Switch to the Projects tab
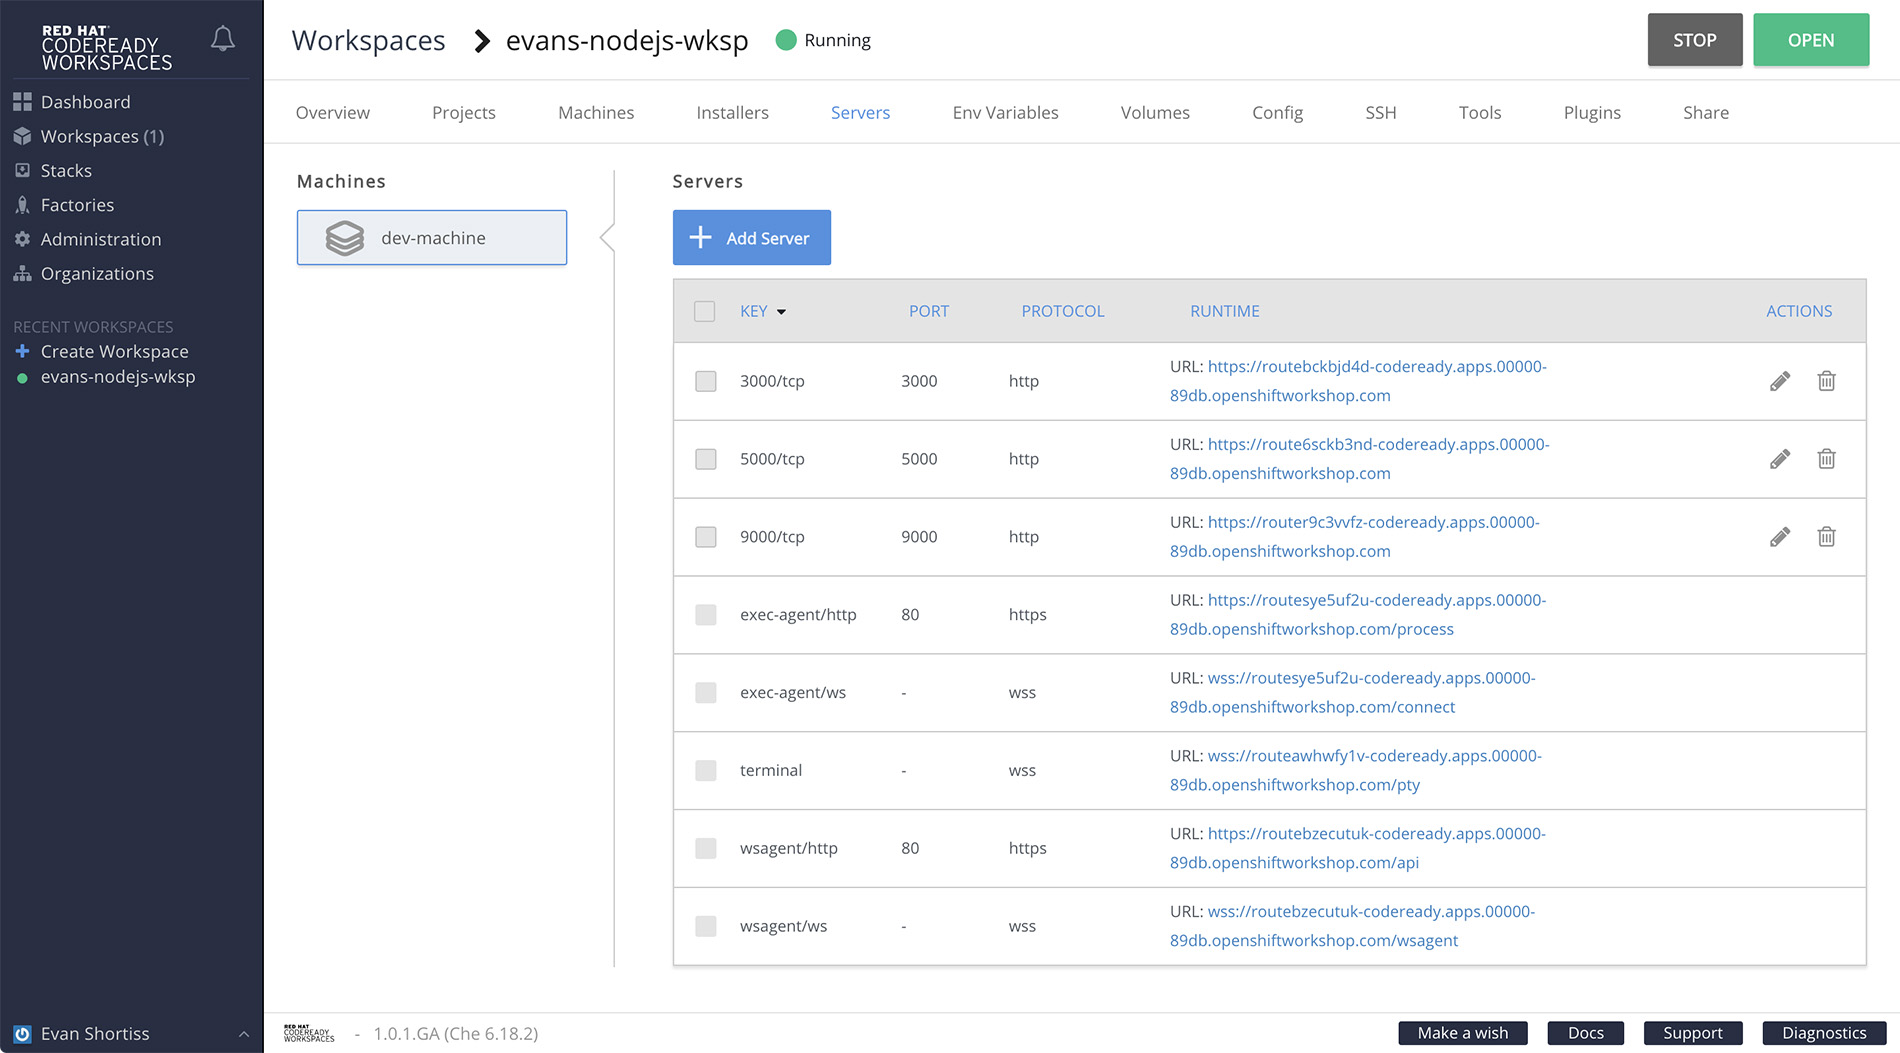This screenshot has width=1900, height=1053. pos(464,113)
